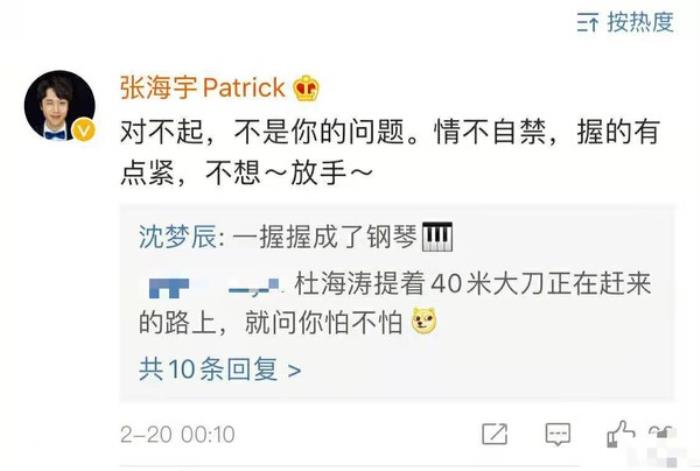Tap the username 张海宇Patrick
This screenshot has height=471, width=700.
pos(202,87)
